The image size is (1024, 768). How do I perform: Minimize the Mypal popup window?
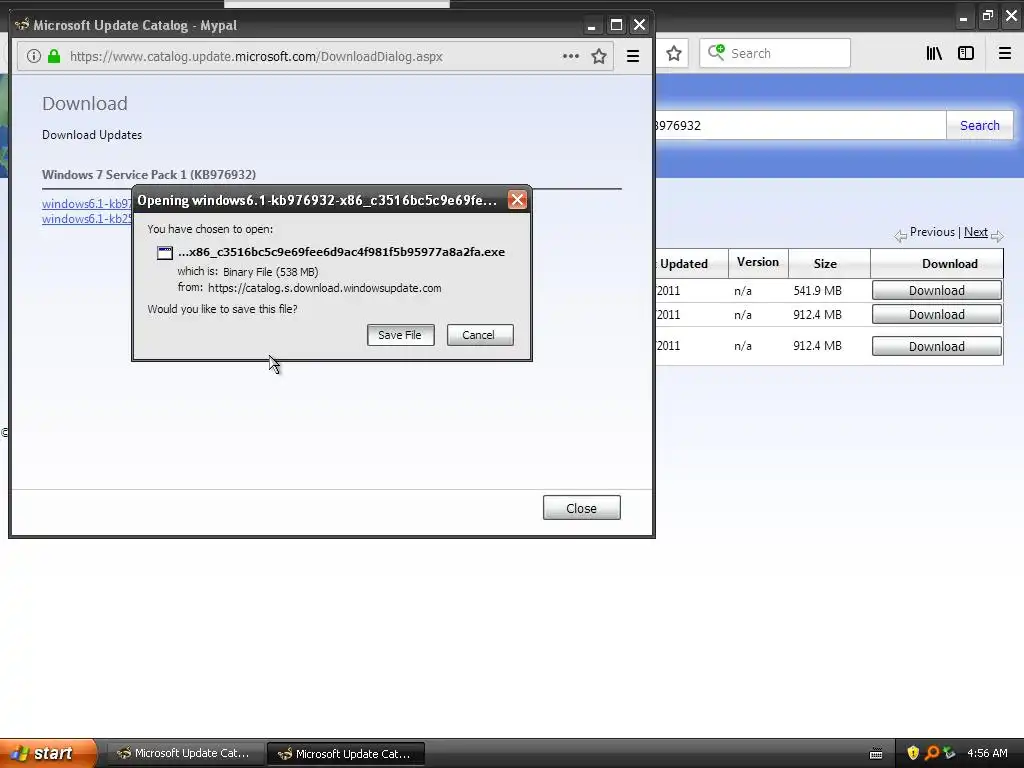click(592, 25)
